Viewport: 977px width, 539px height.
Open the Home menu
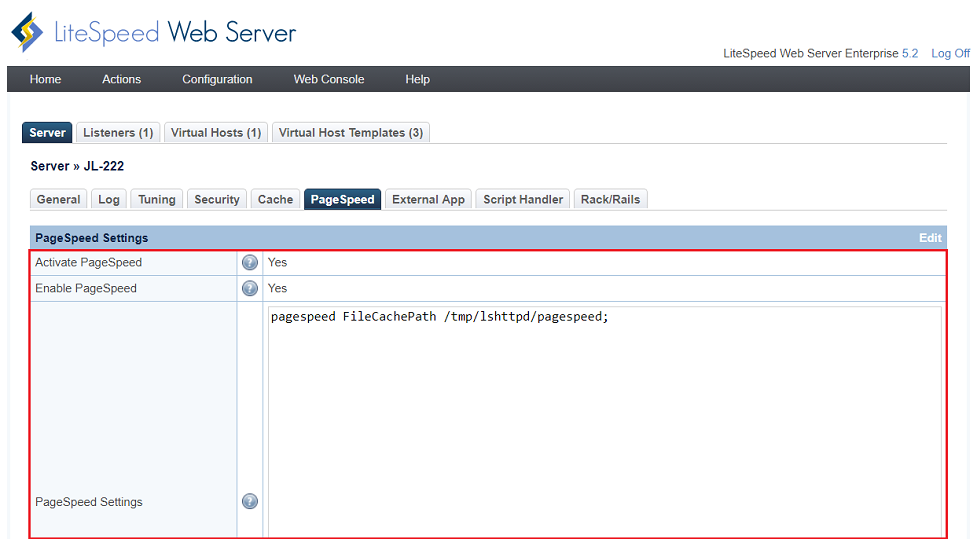pyautogui.click(x=45, y=79)
